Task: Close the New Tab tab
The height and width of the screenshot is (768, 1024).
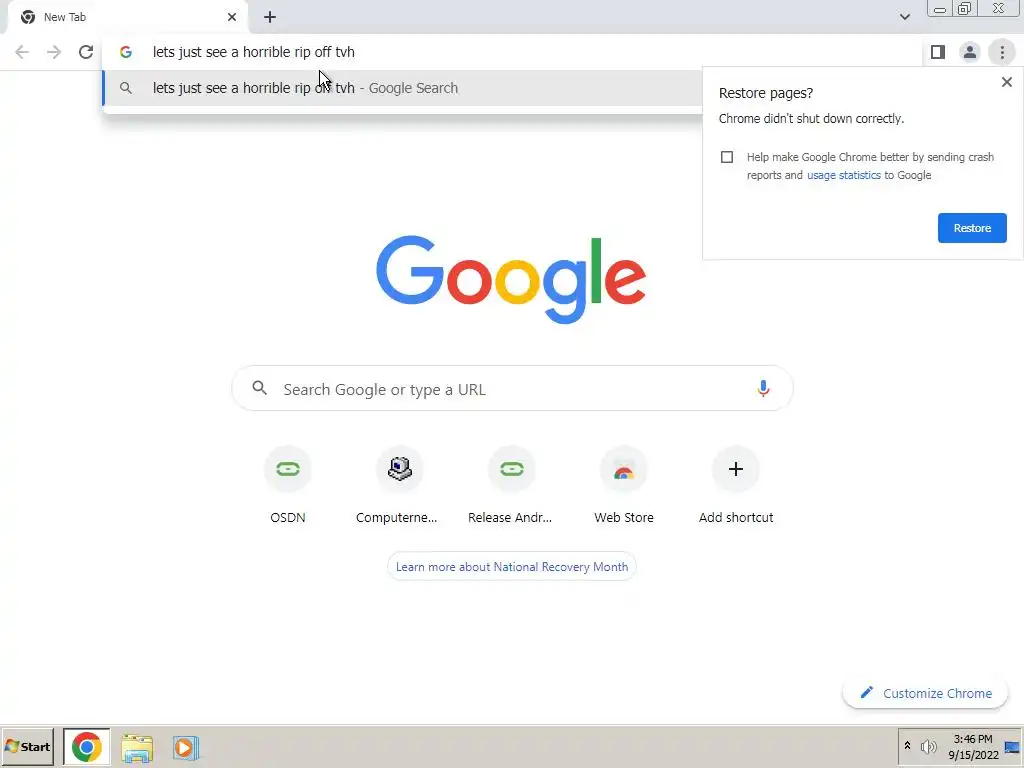Action: click(232, 18)
